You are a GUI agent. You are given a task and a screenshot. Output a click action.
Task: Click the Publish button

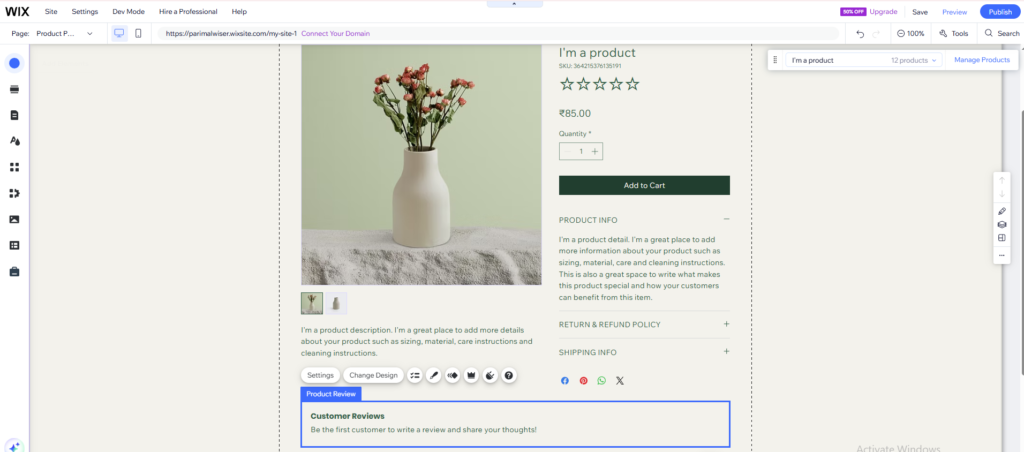1000,11
